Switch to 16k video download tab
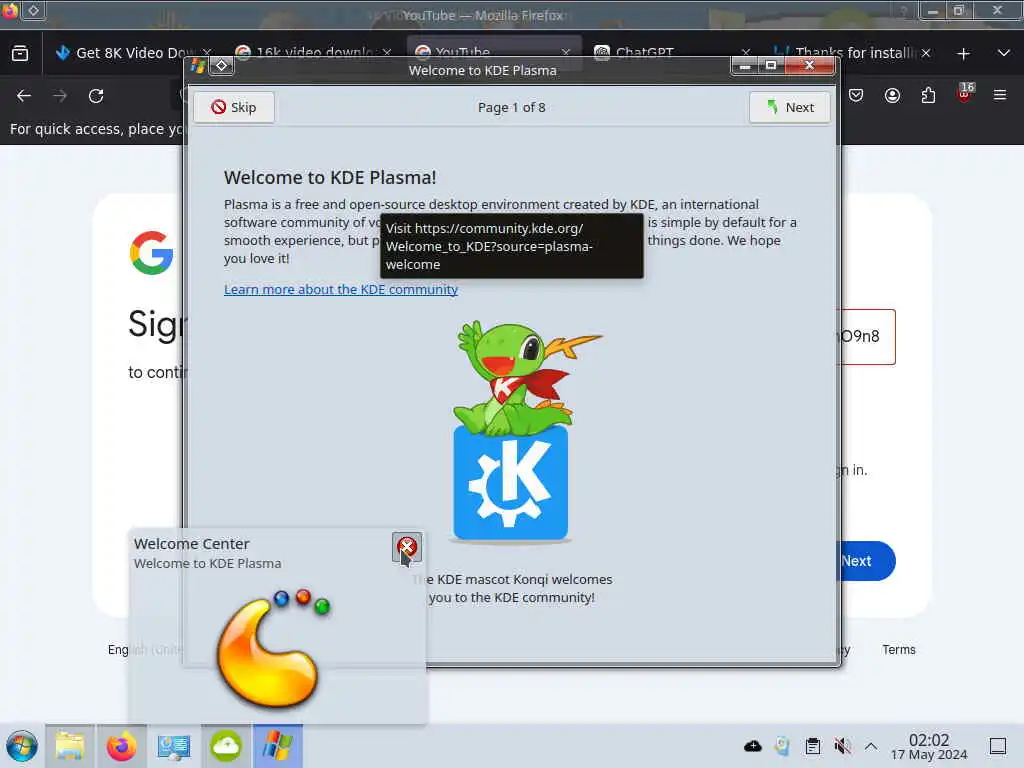 [312, 53]
